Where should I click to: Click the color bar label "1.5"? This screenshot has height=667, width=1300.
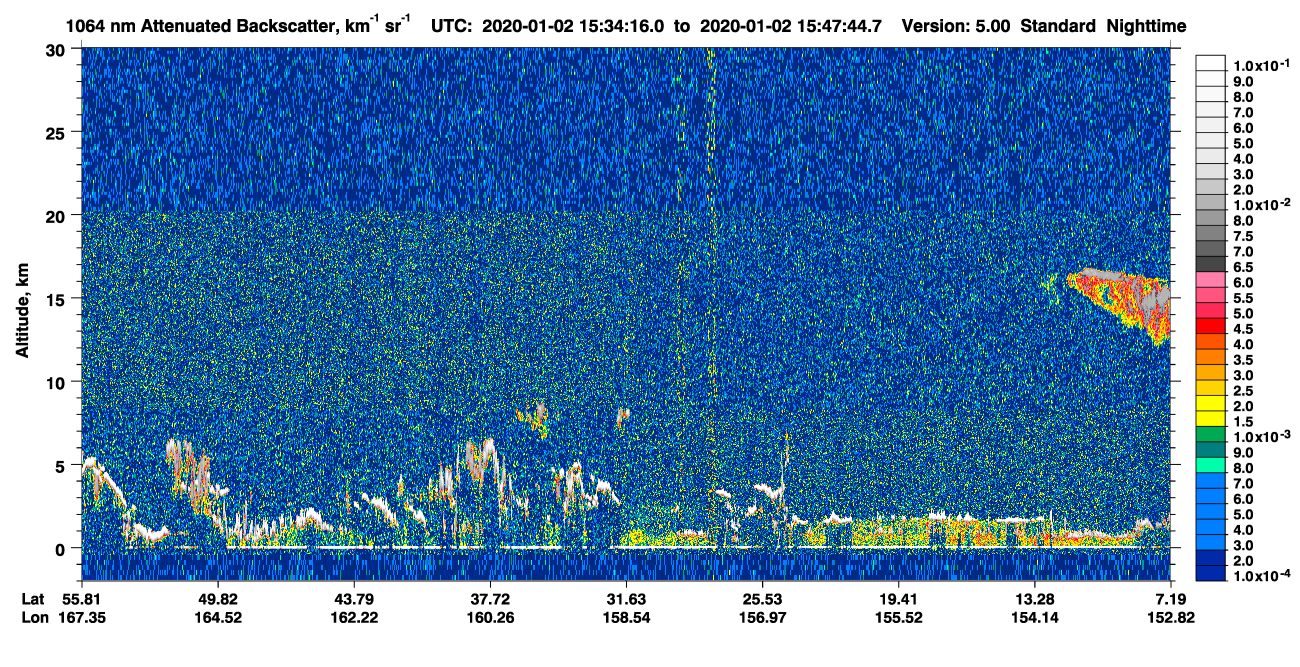point(1243,421)
